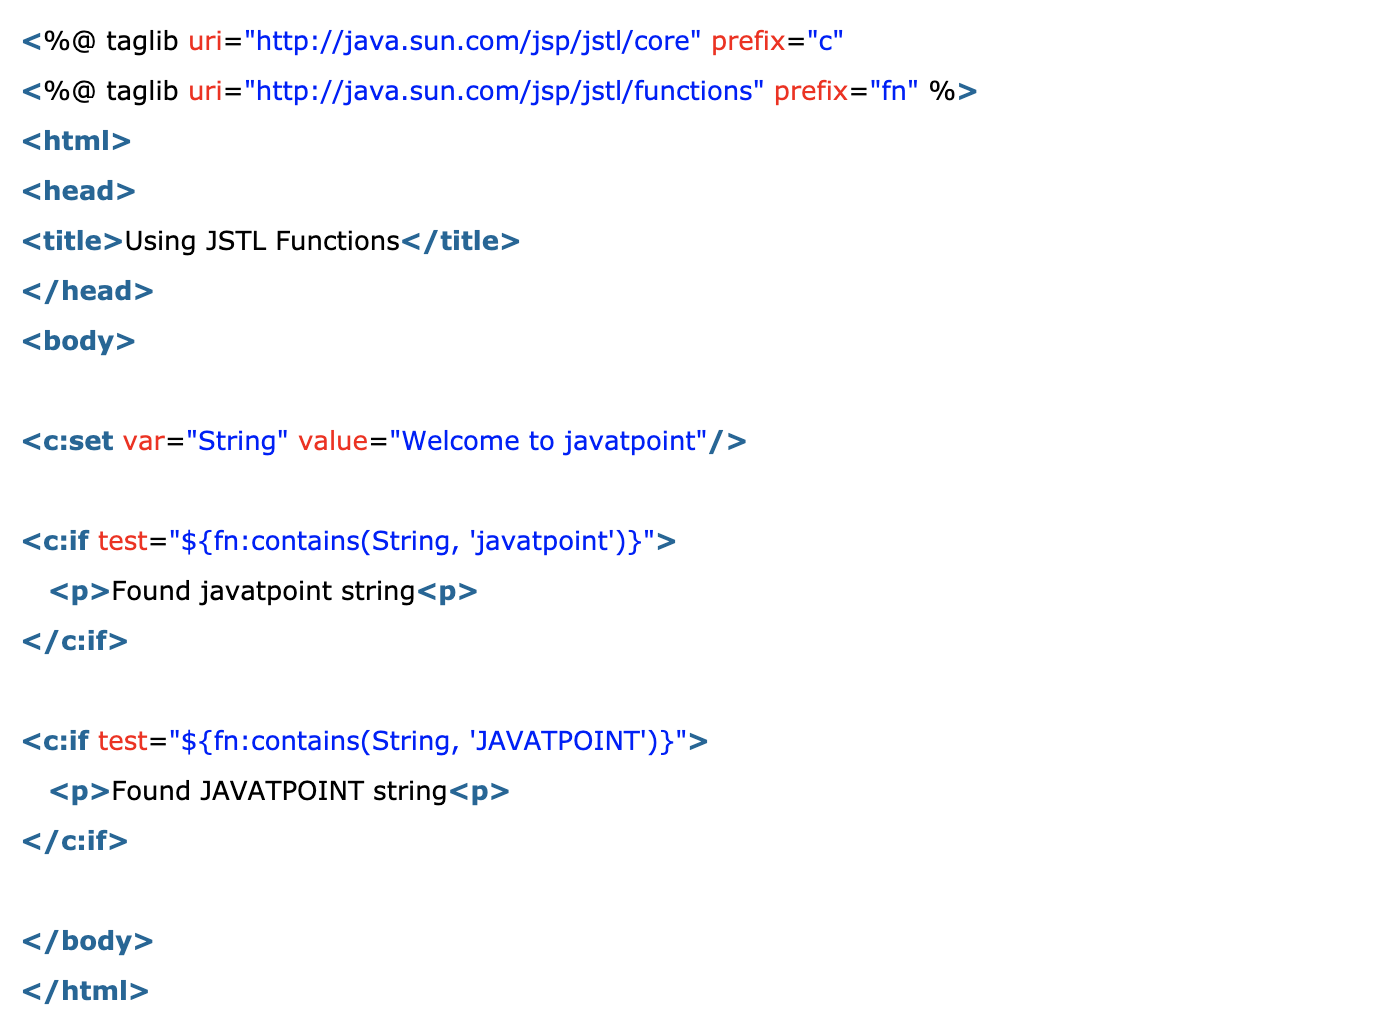Select the body opening tag
The image size is (1376, 1026).
(78, 341)
